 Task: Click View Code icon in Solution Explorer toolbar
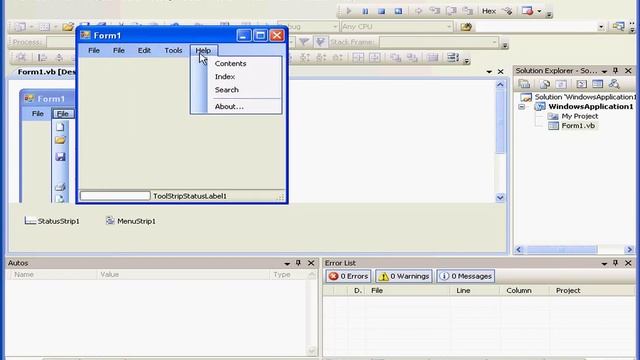click(x=581, y=84)
